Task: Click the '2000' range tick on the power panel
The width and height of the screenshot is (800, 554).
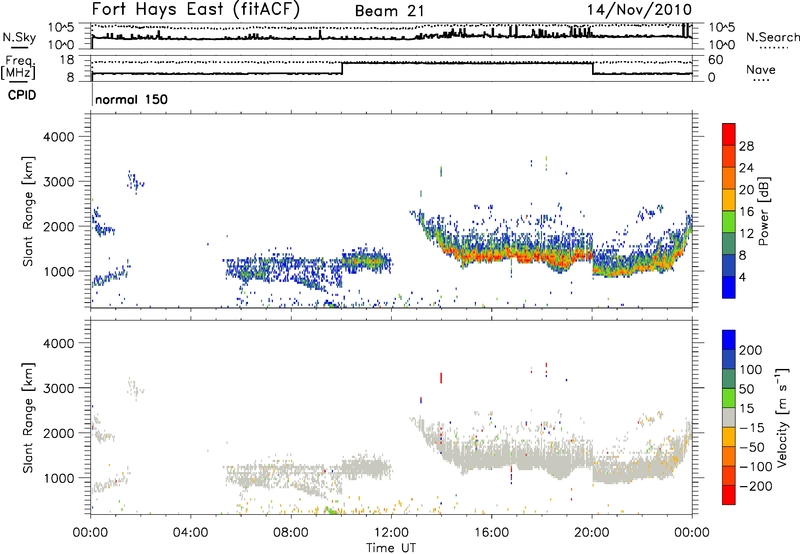Action: 59,226
